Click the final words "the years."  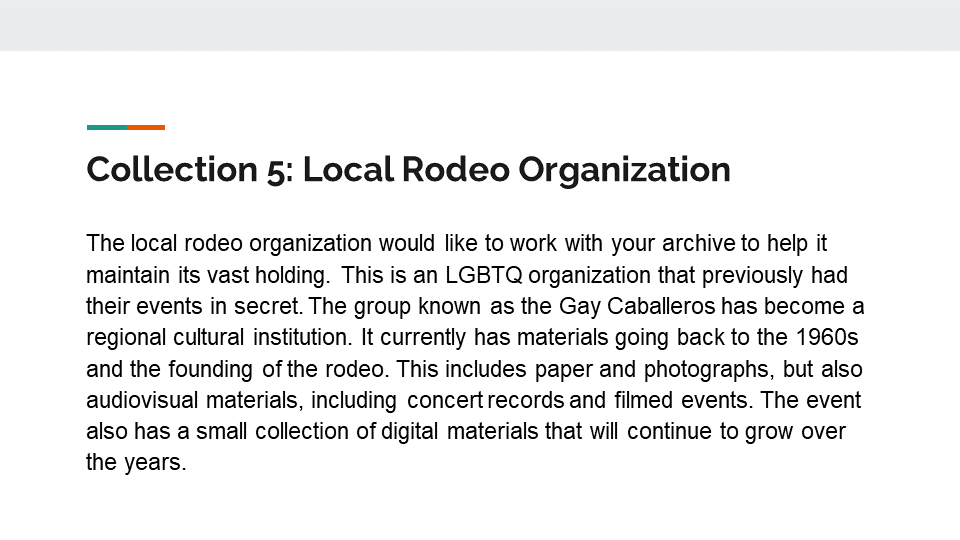click(x=136, y=464)
